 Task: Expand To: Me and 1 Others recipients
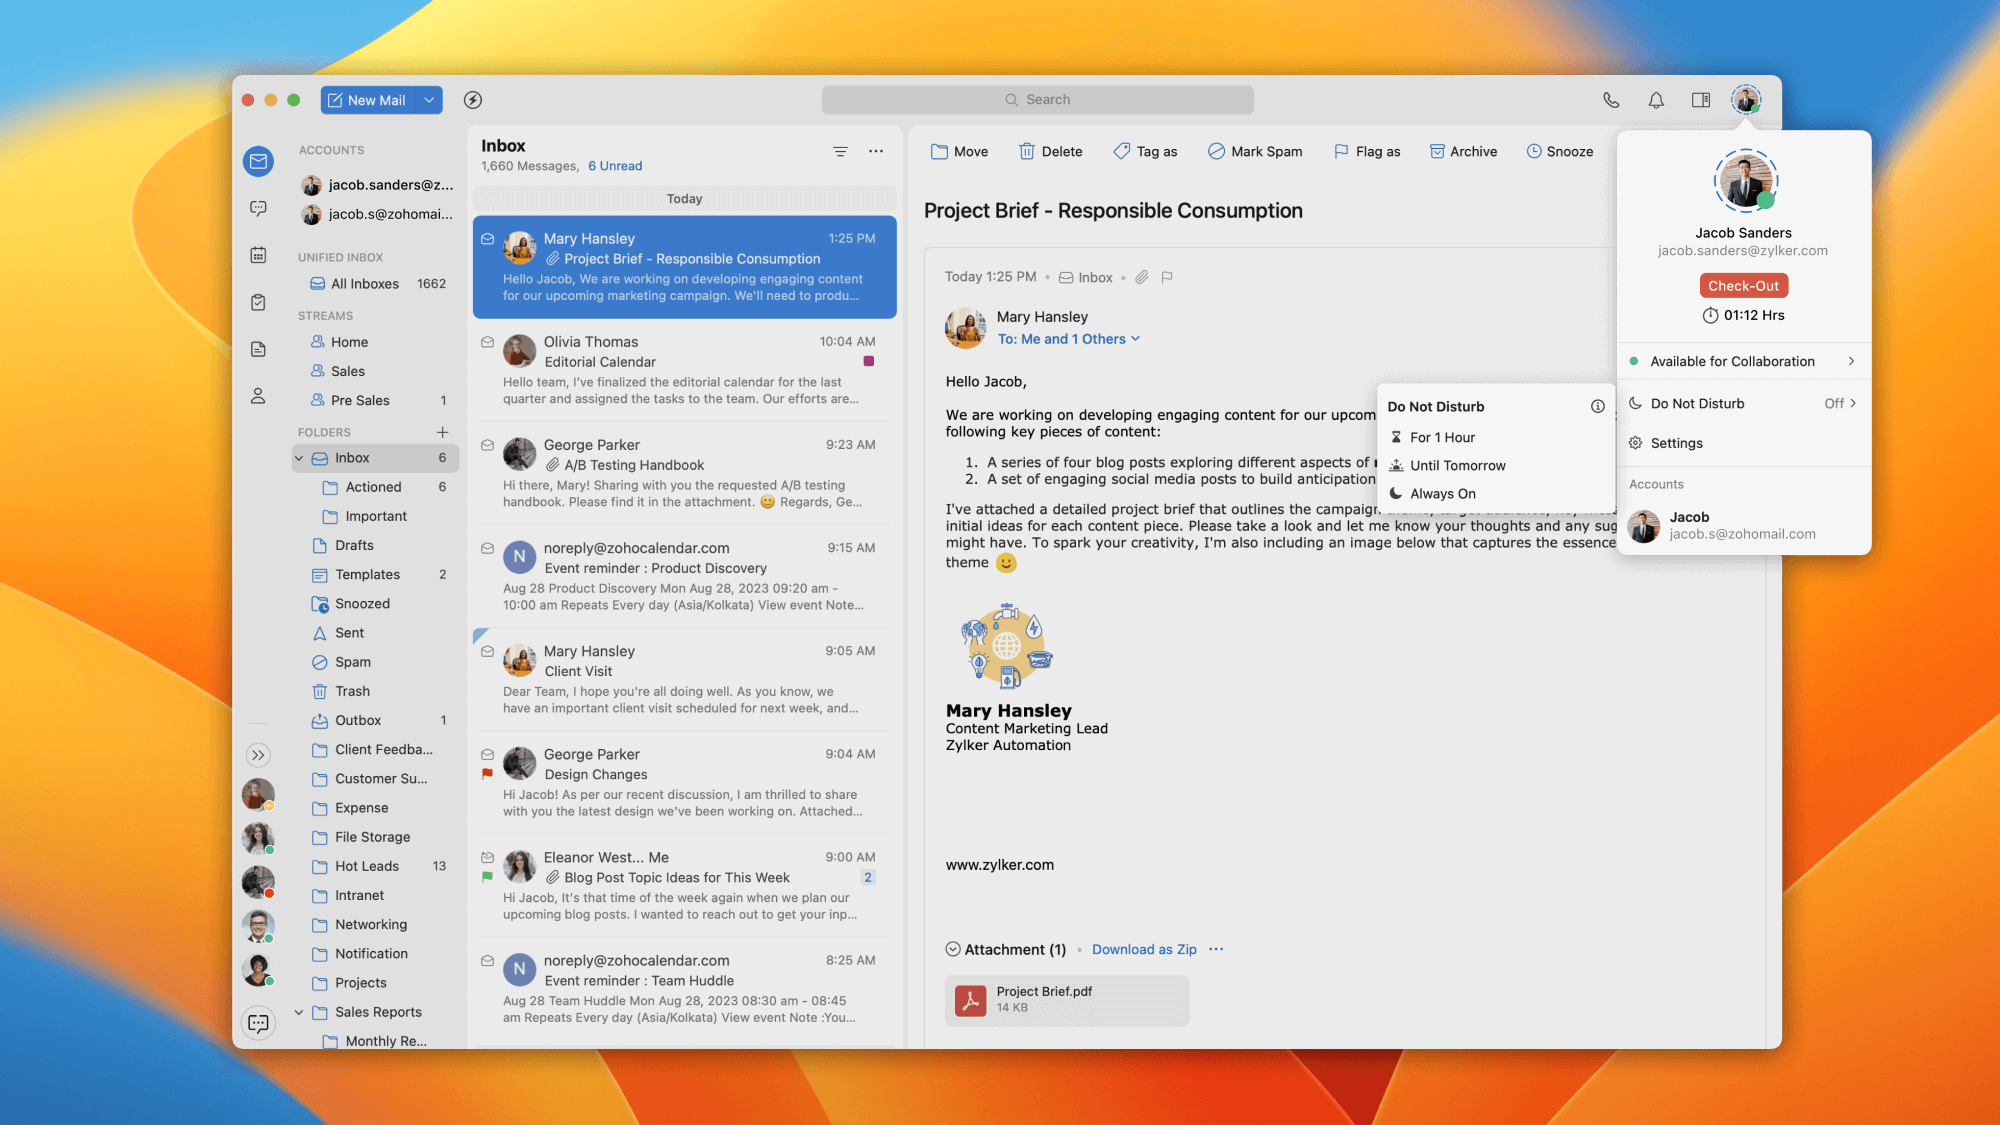click(x=1068, y=339)
